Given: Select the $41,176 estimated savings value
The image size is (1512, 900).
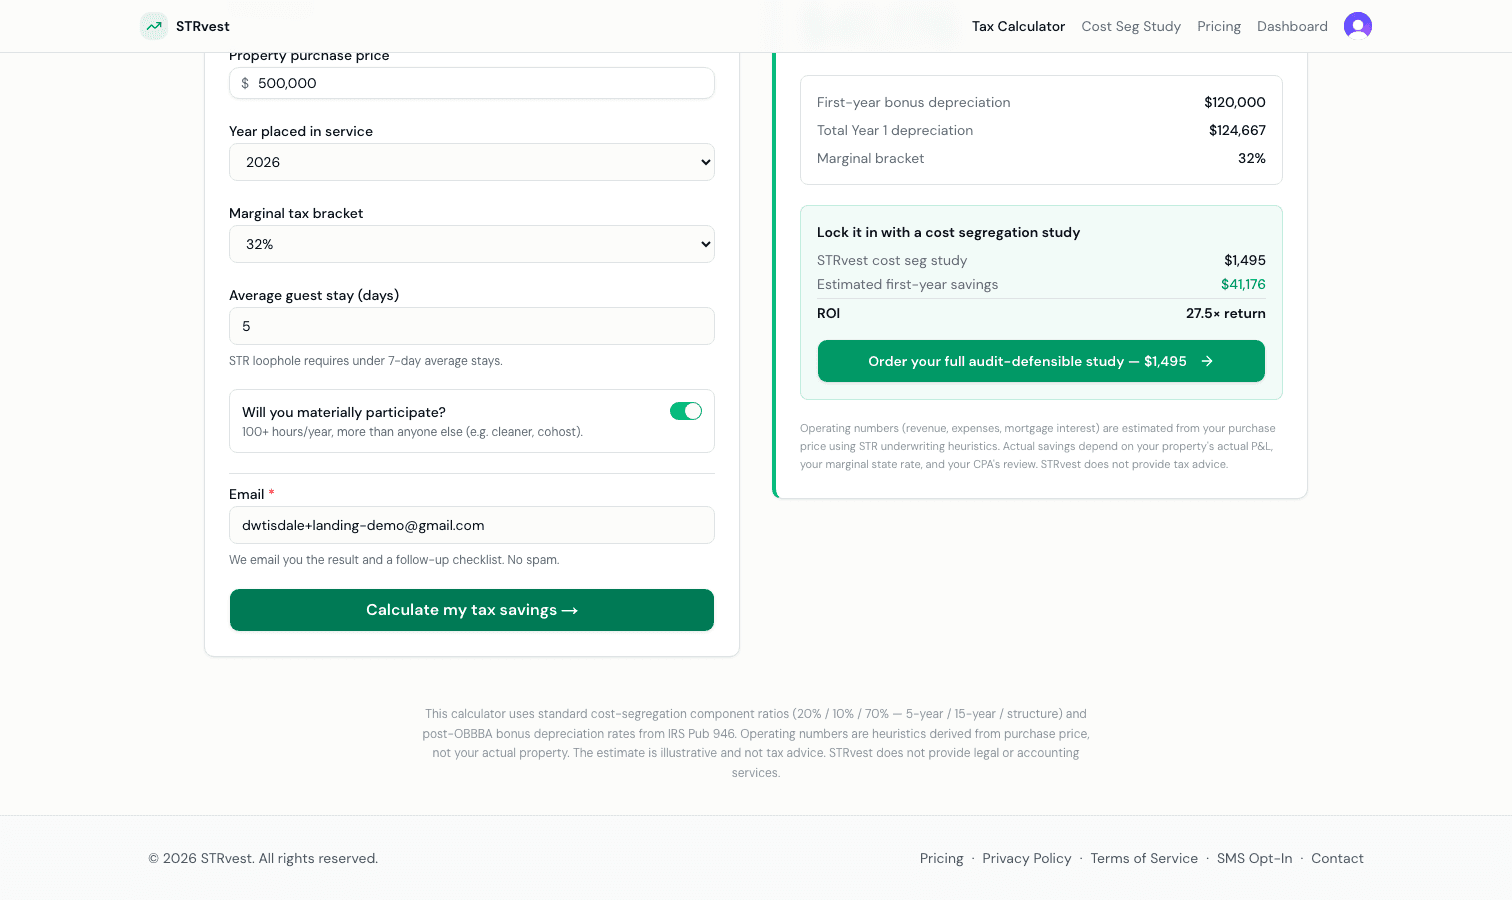Looking at the screenshot, I should pyautogui.click(x=1243, y=284).
